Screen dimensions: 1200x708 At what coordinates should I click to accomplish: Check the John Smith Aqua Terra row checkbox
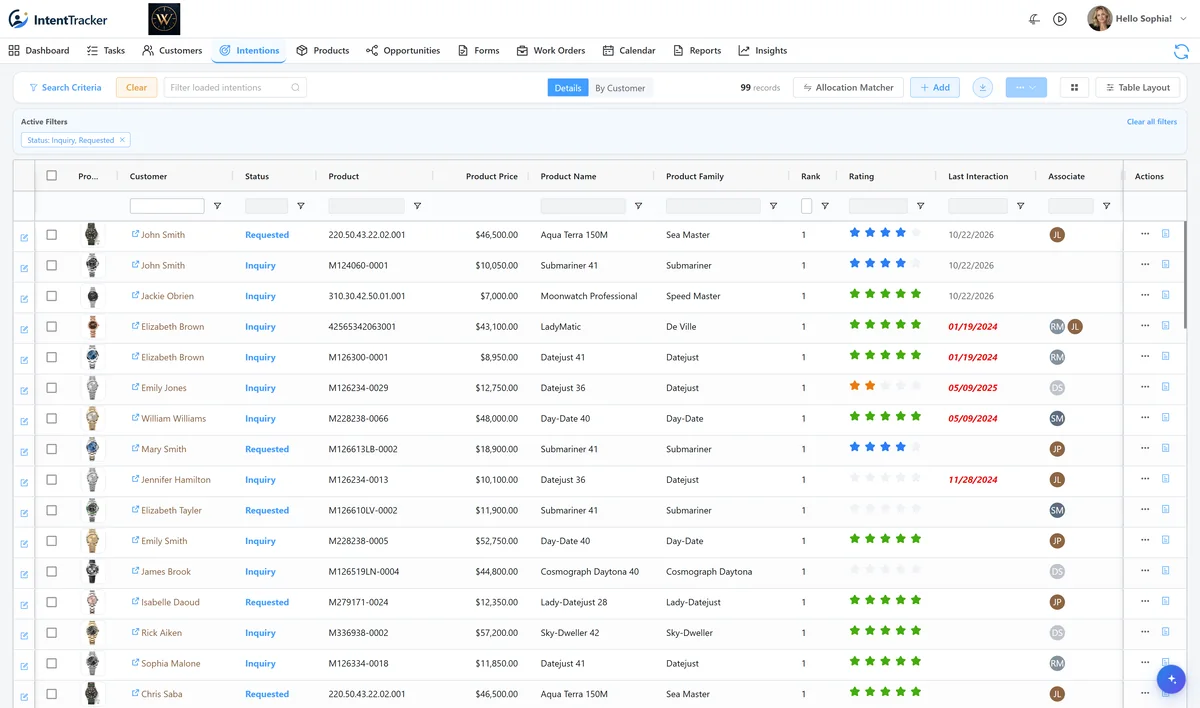click(x=52, y=235)
